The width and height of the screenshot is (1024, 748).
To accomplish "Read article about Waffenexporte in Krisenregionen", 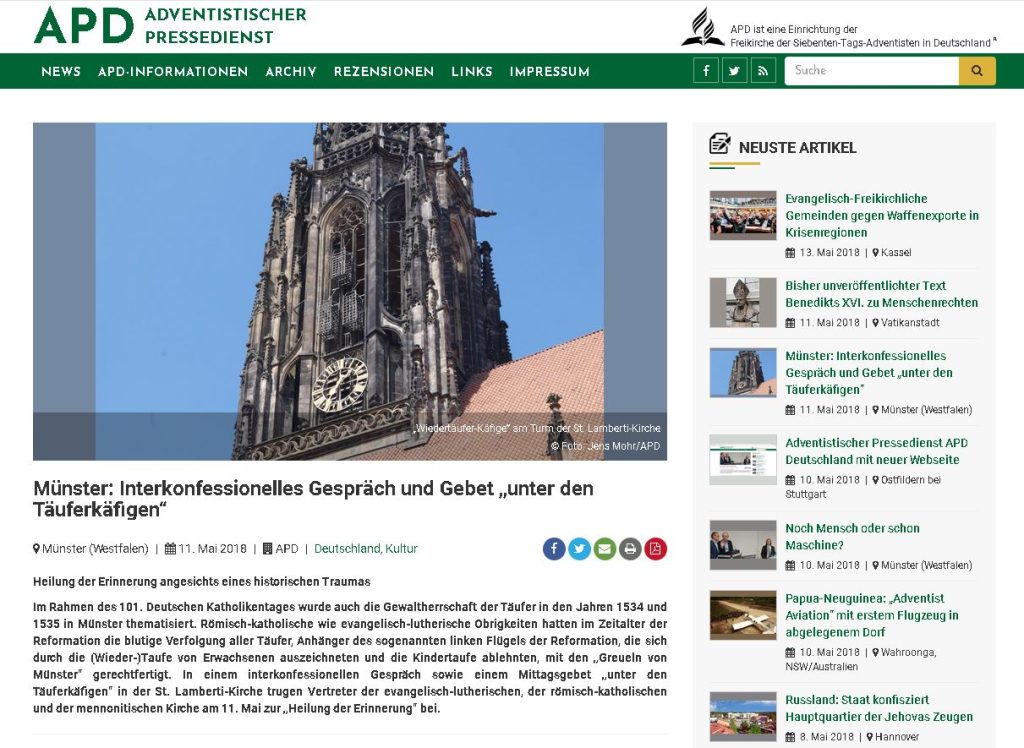I will click(x=881, y=215).
